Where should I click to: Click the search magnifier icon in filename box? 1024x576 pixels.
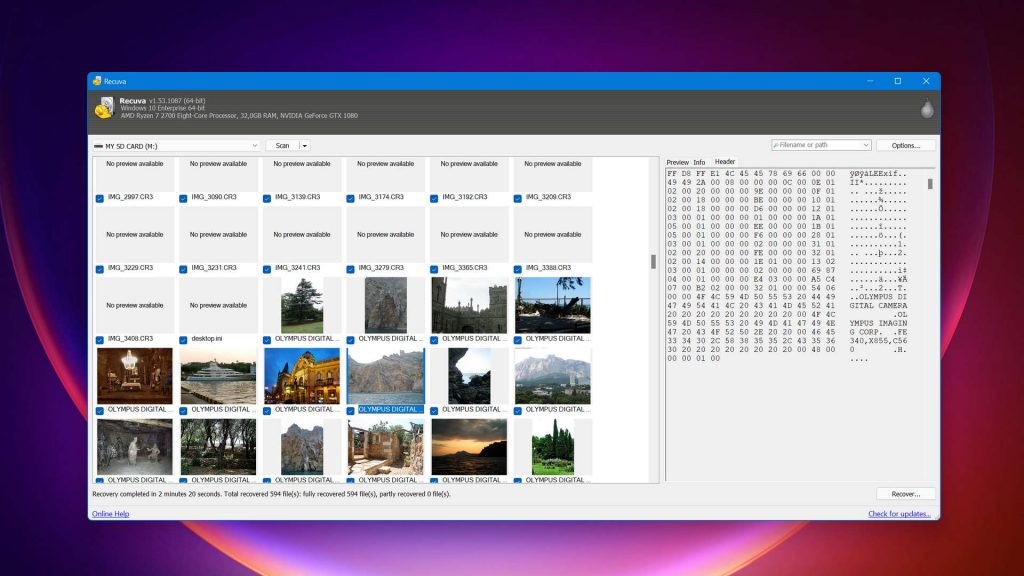(777, 146)
